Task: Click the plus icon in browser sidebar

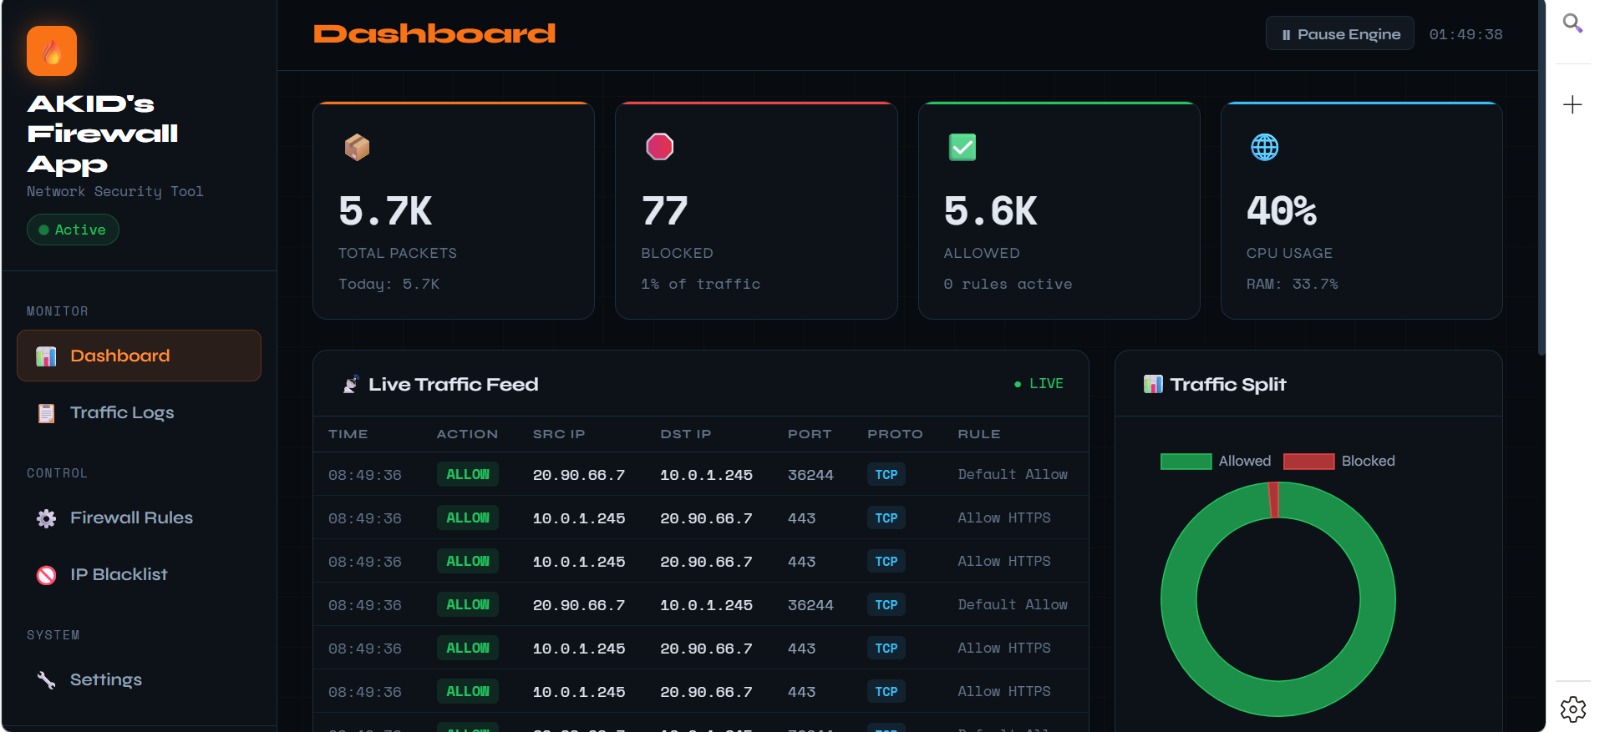Action: [1572, 104]
